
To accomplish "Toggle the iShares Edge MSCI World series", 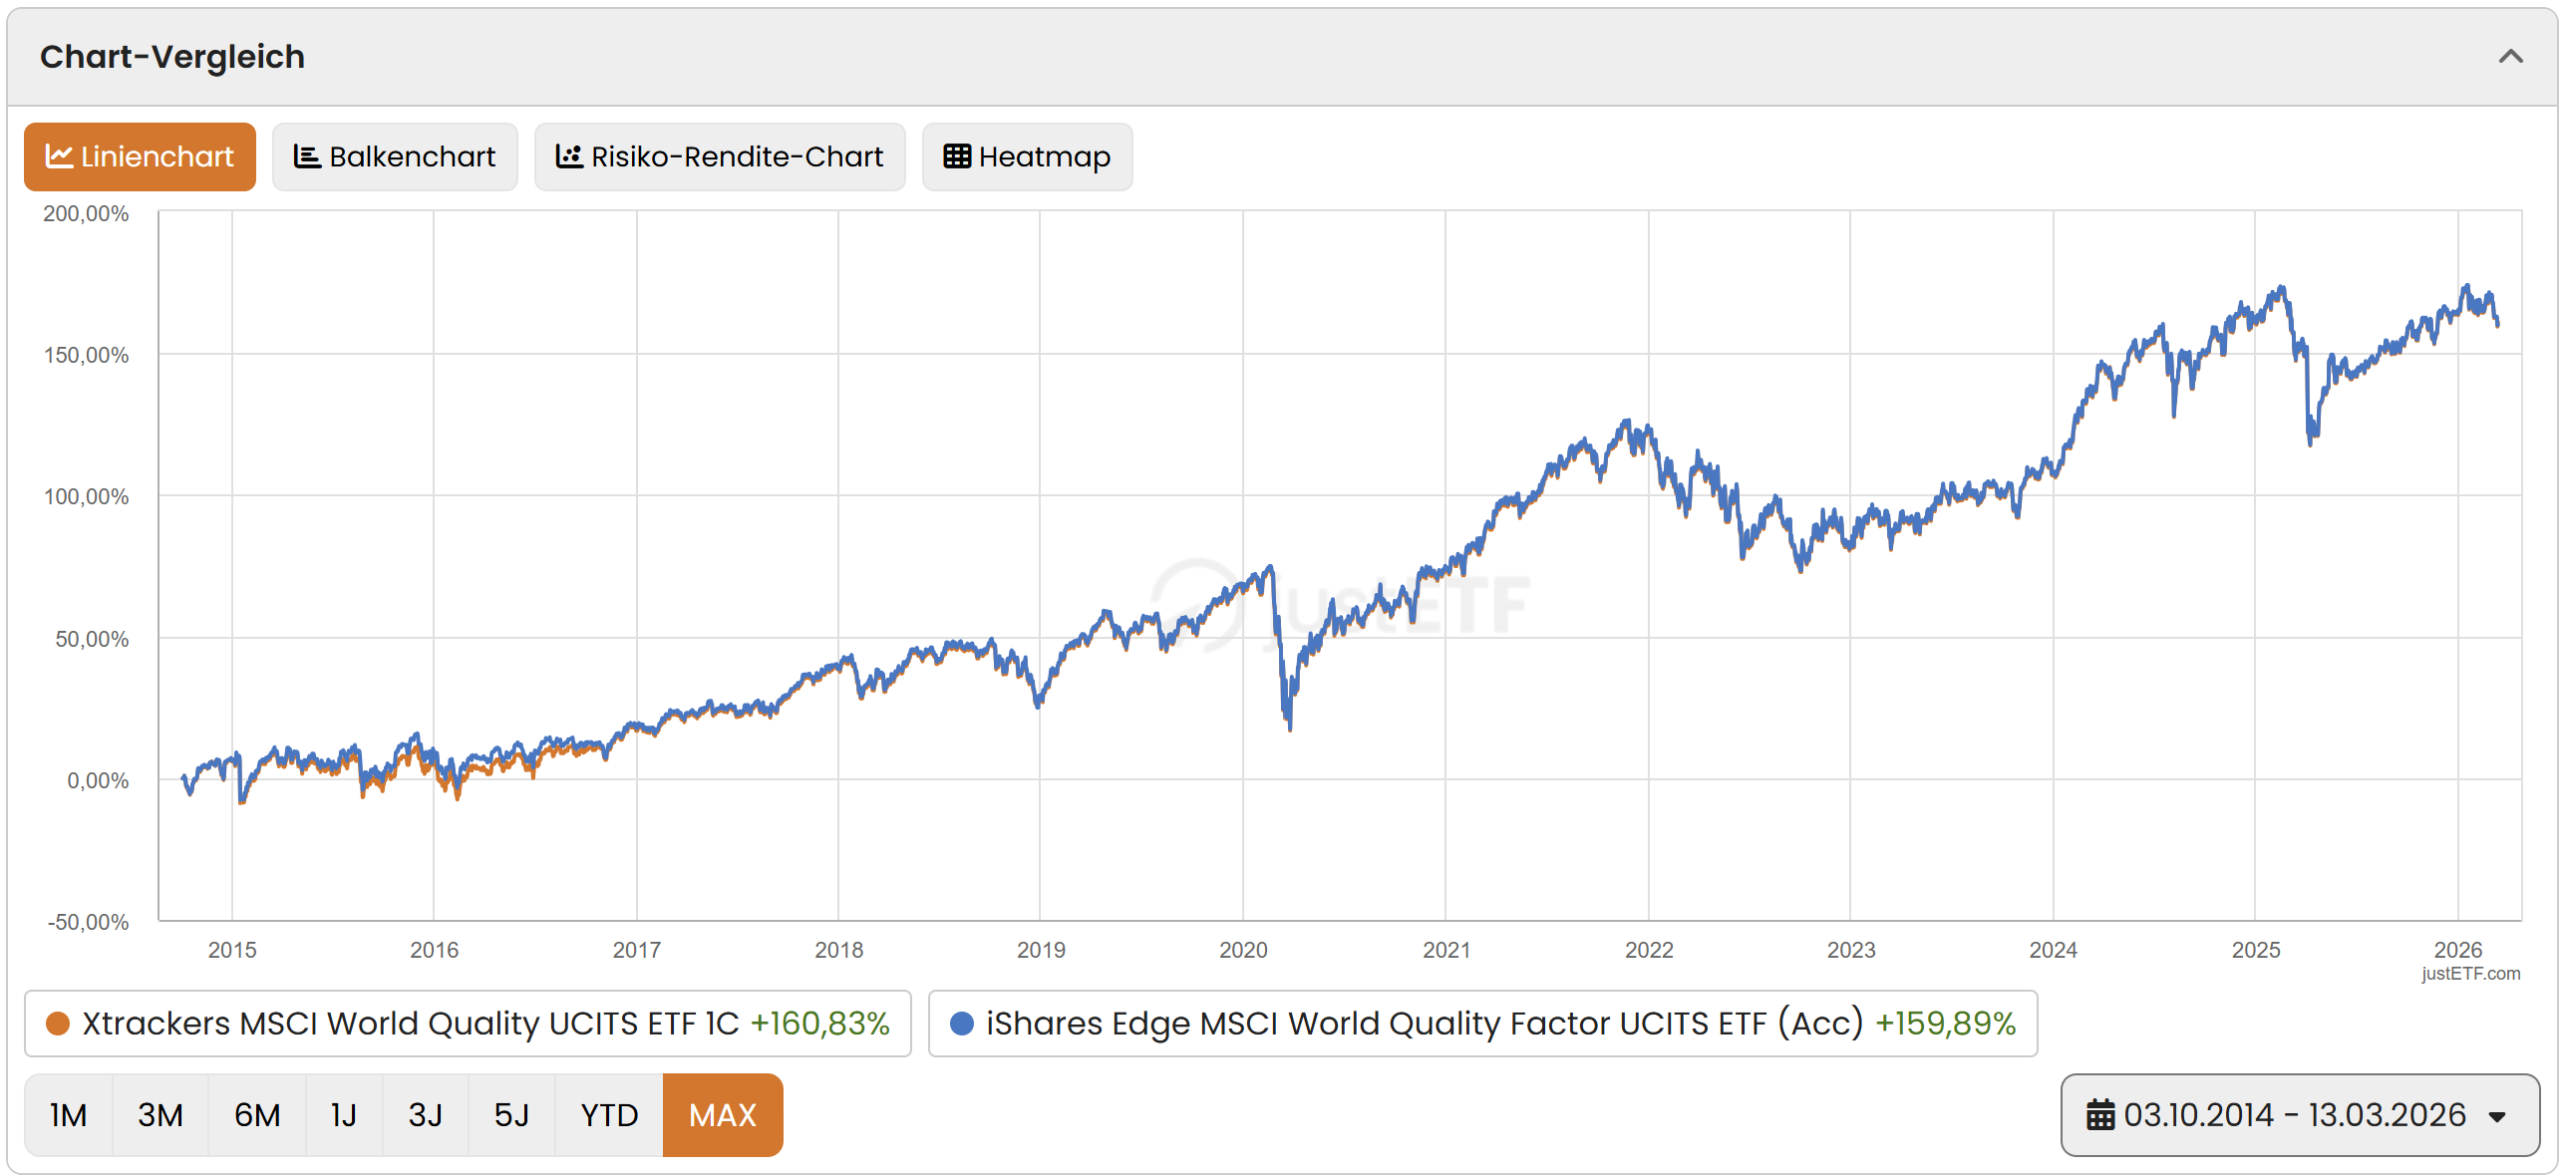I will coord(1424,1023).
